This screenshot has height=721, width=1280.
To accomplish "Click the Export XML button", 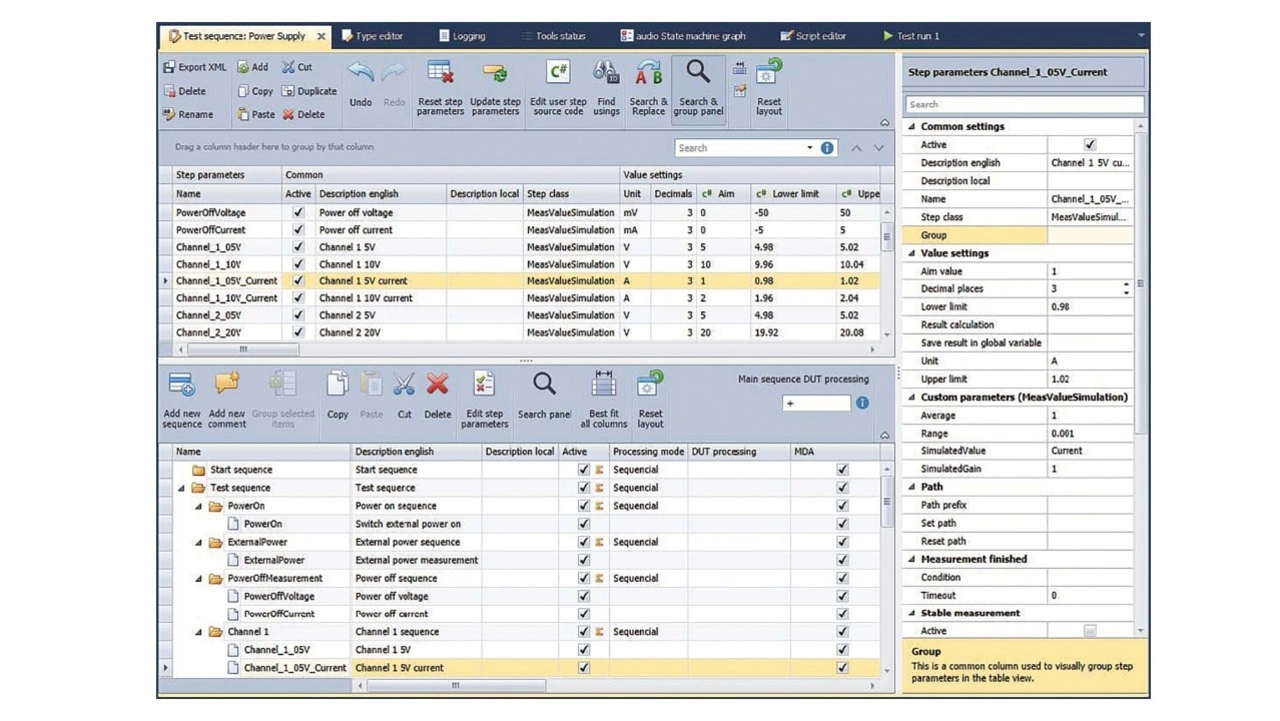I will point(195,67).
